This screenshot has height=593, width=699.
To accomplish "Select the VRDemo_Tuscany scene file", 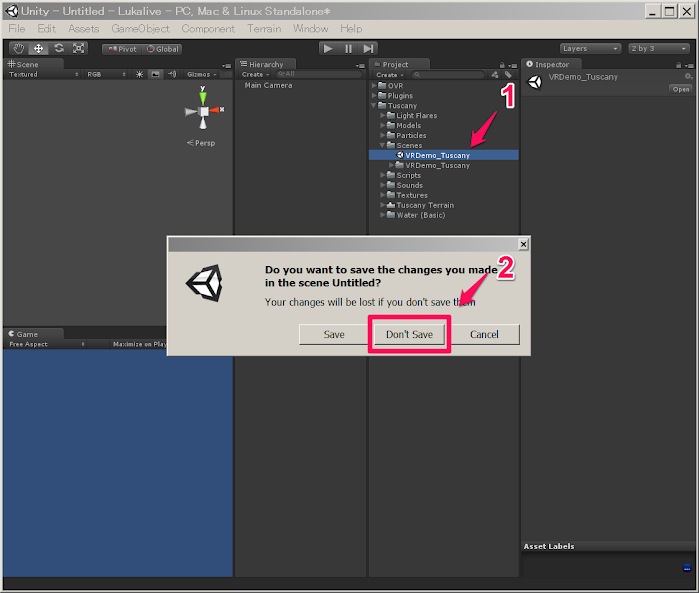I will point(444,155).
